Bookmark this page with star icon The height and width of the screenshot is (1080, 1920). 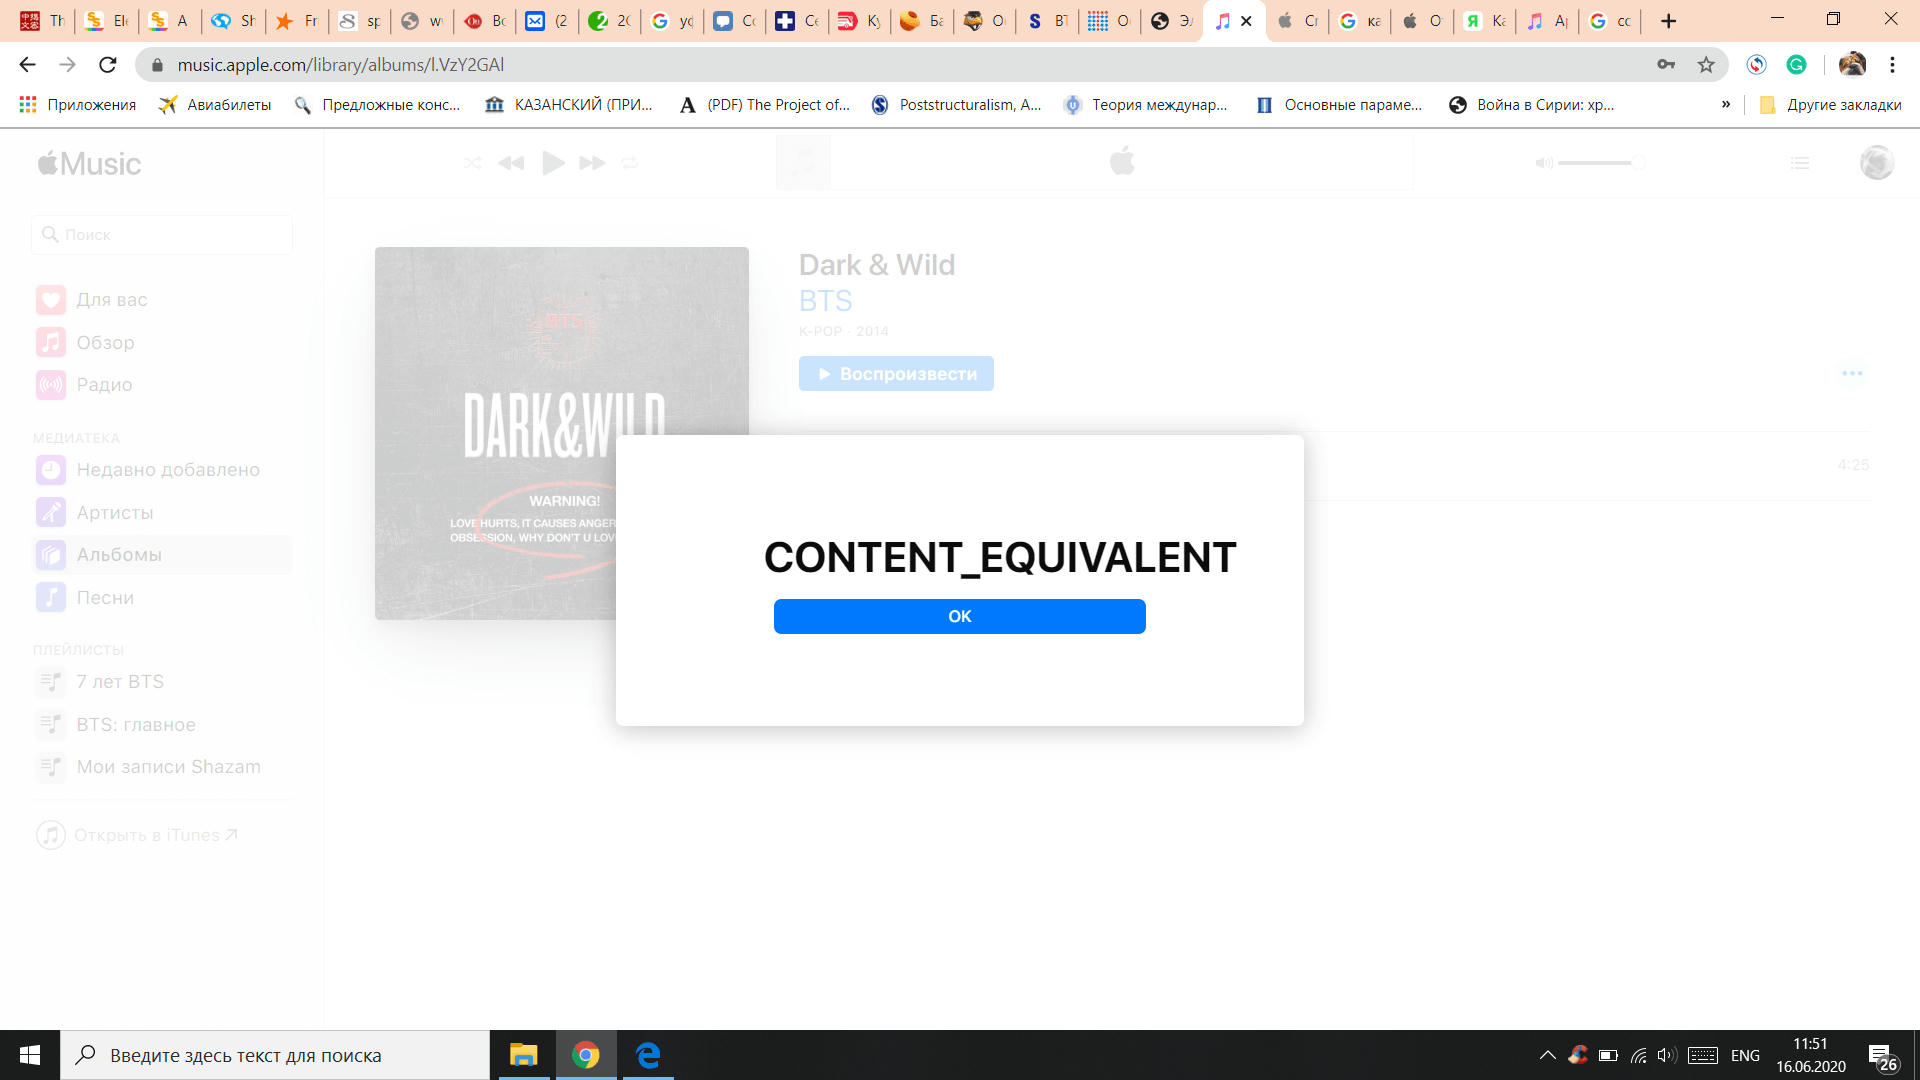pyautogui.click(x=1706, y=64)
